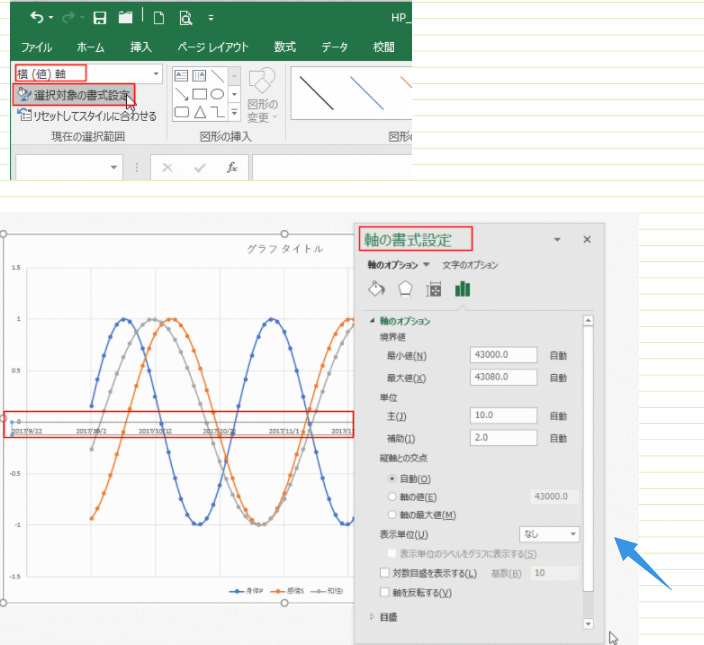Screen dimensions: 704x645
Task: Enable the 対数目盛を表示する checkbox
Action: click(x=386, y=573)
